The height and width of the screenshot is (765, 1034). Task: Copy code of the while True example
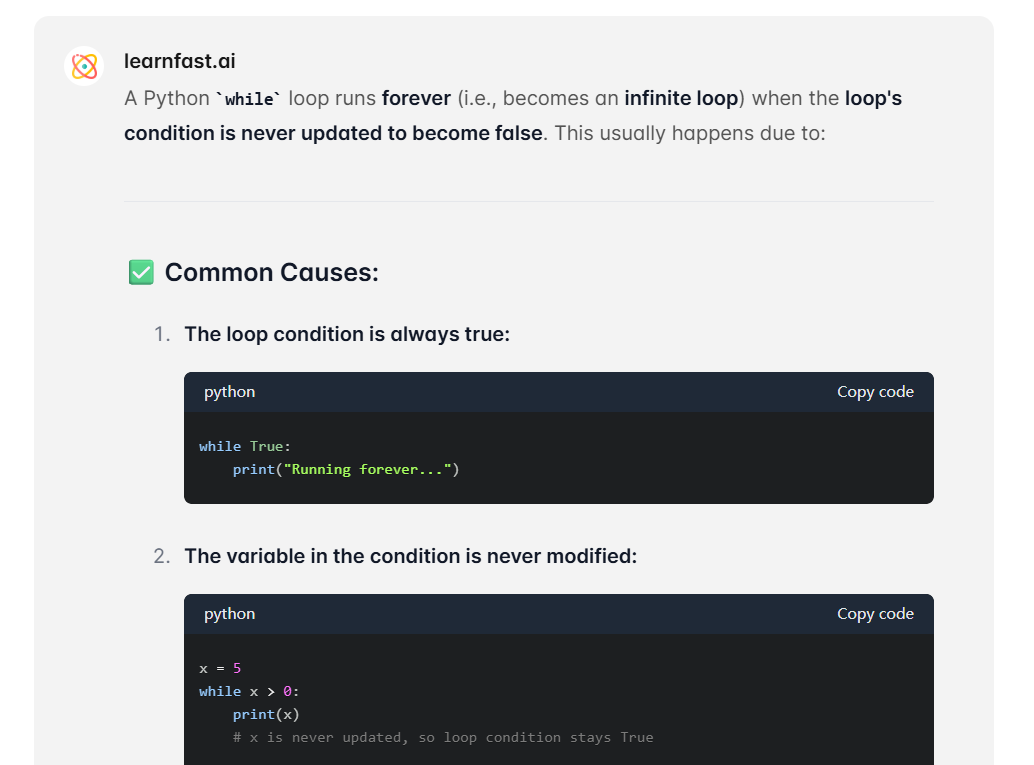tap(875, 392)
